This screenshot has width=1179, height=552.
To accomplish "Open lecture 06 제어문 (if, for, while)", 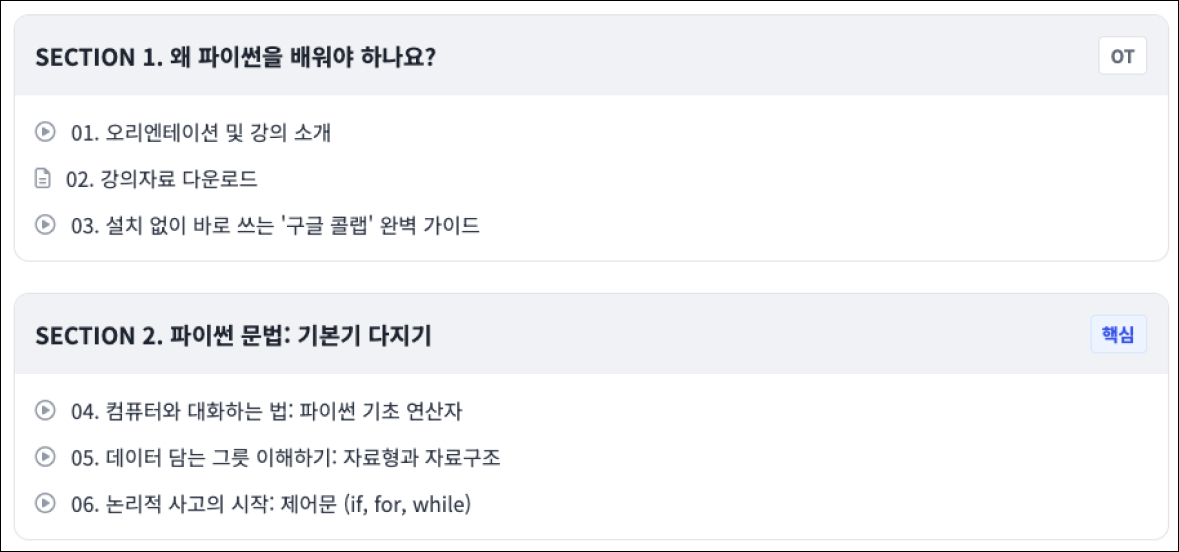I will click(271, 505).
